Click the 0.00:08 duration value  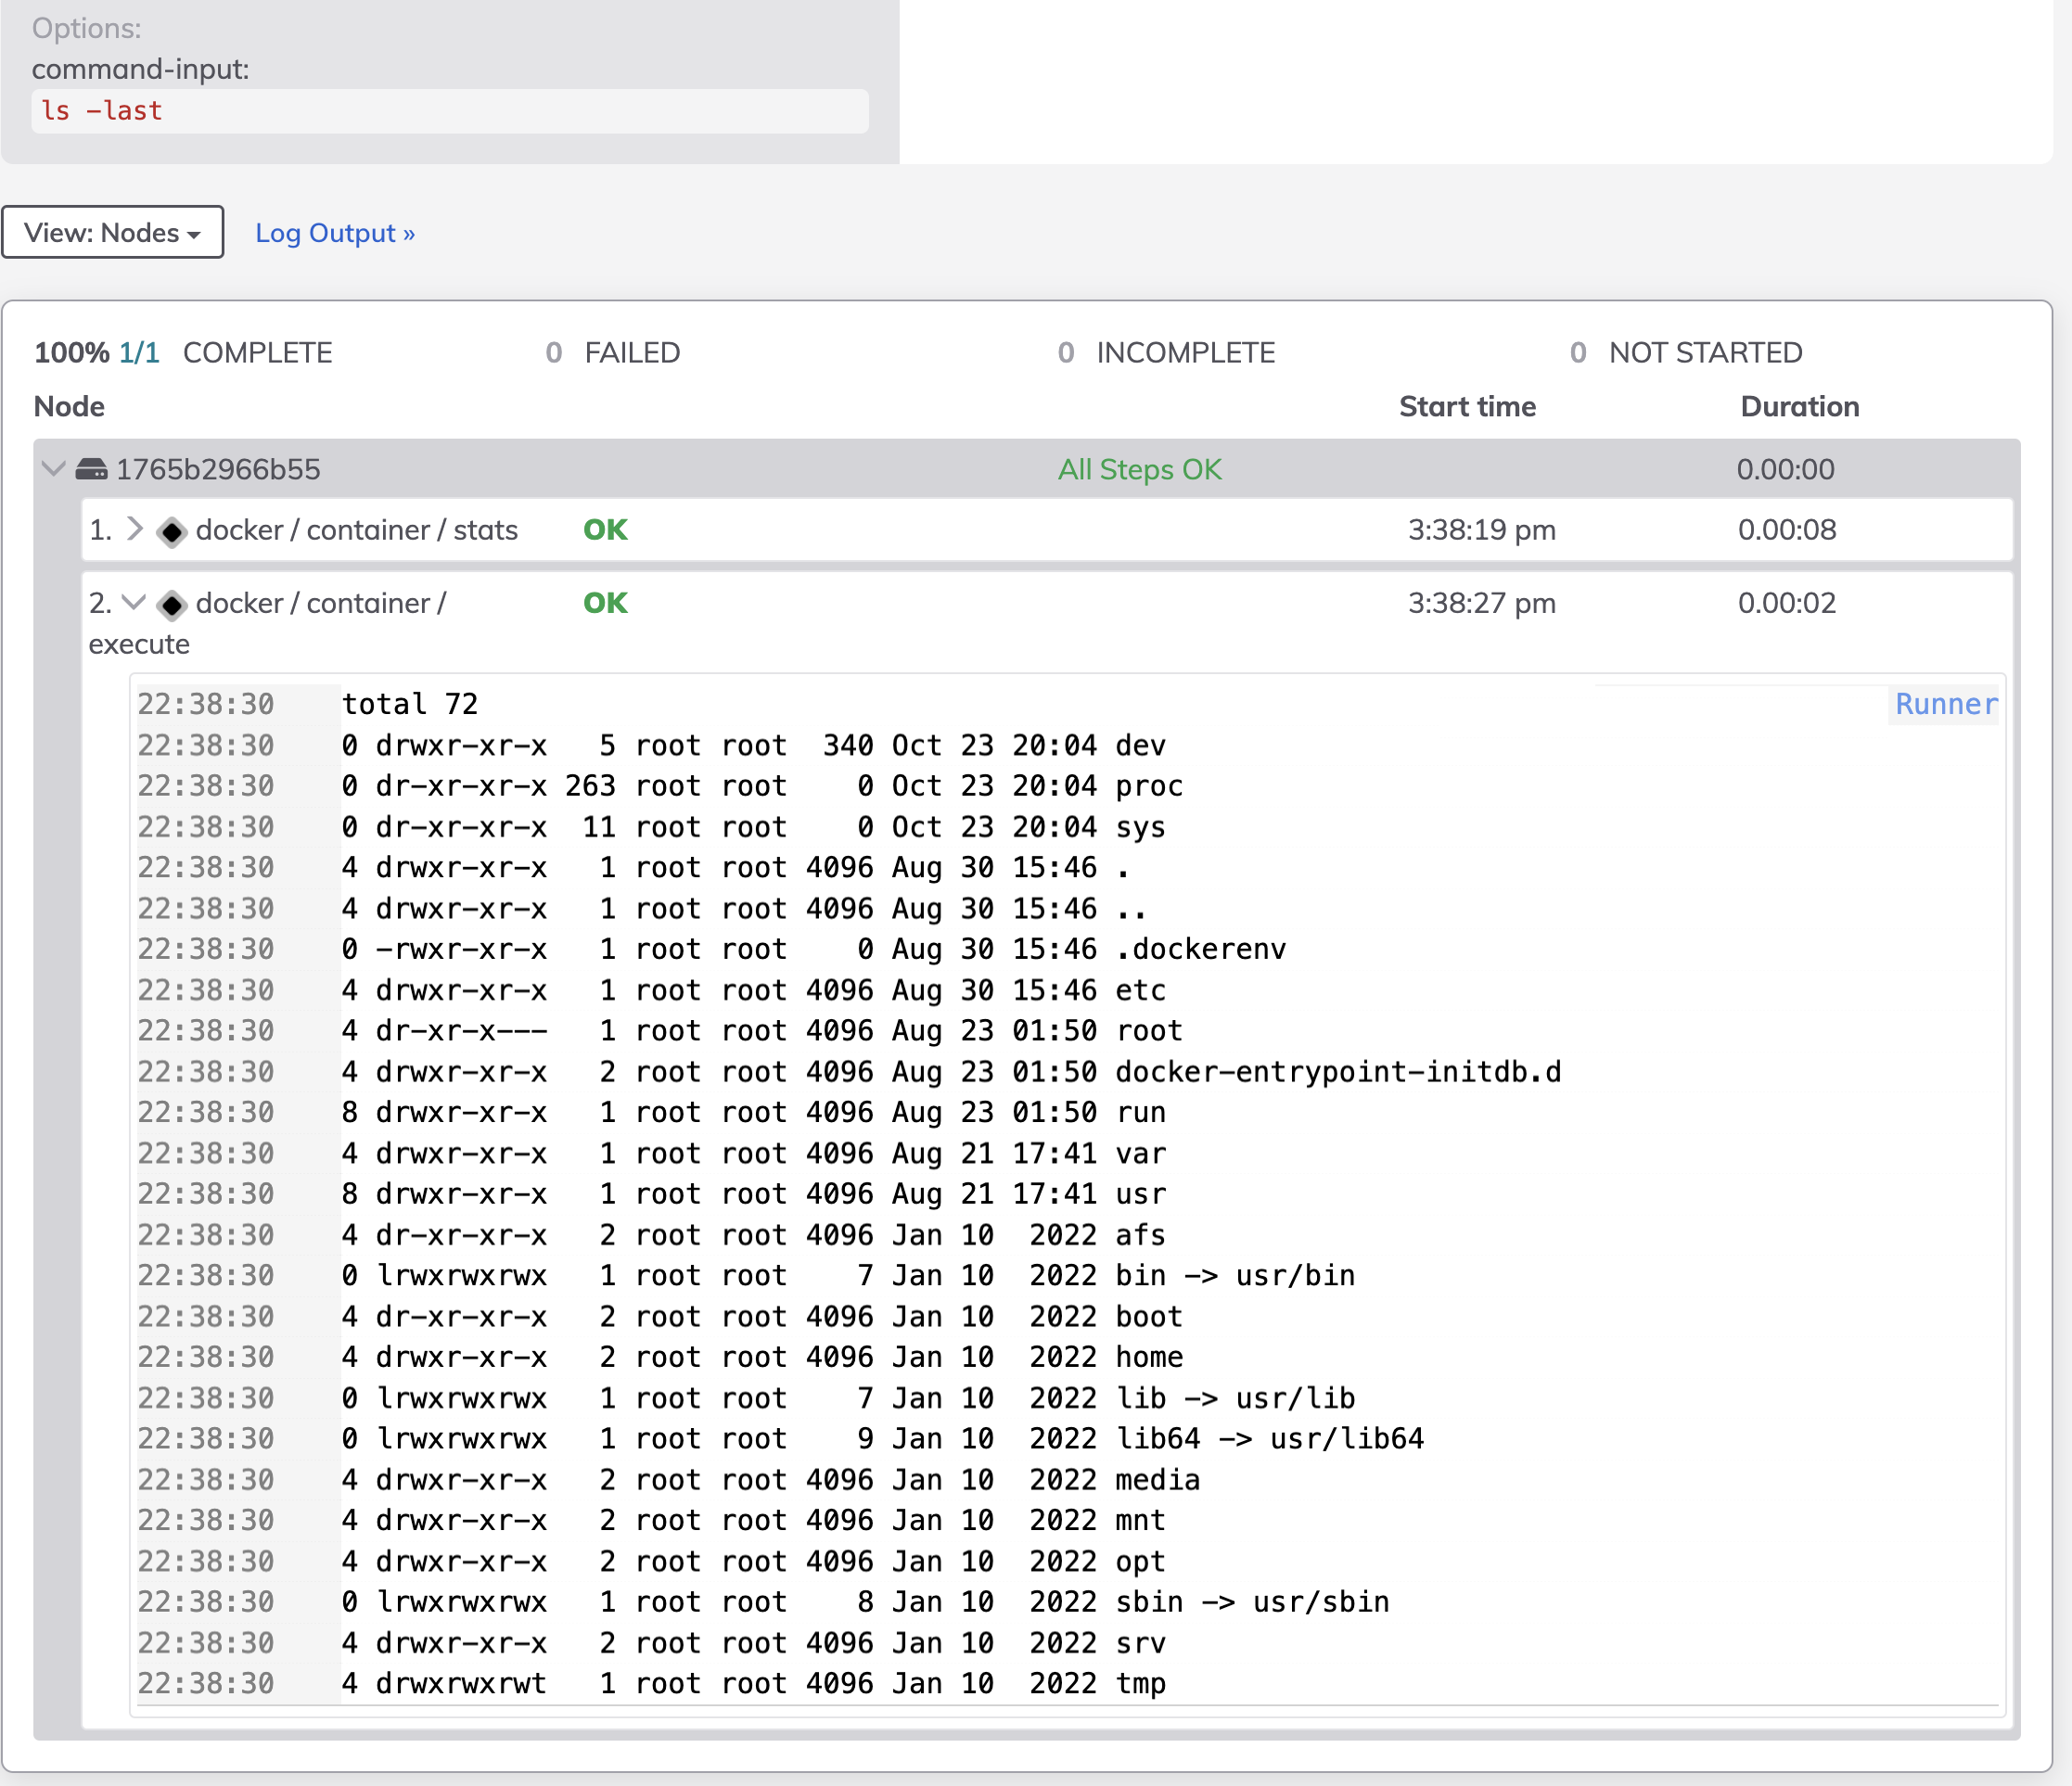1787,530
